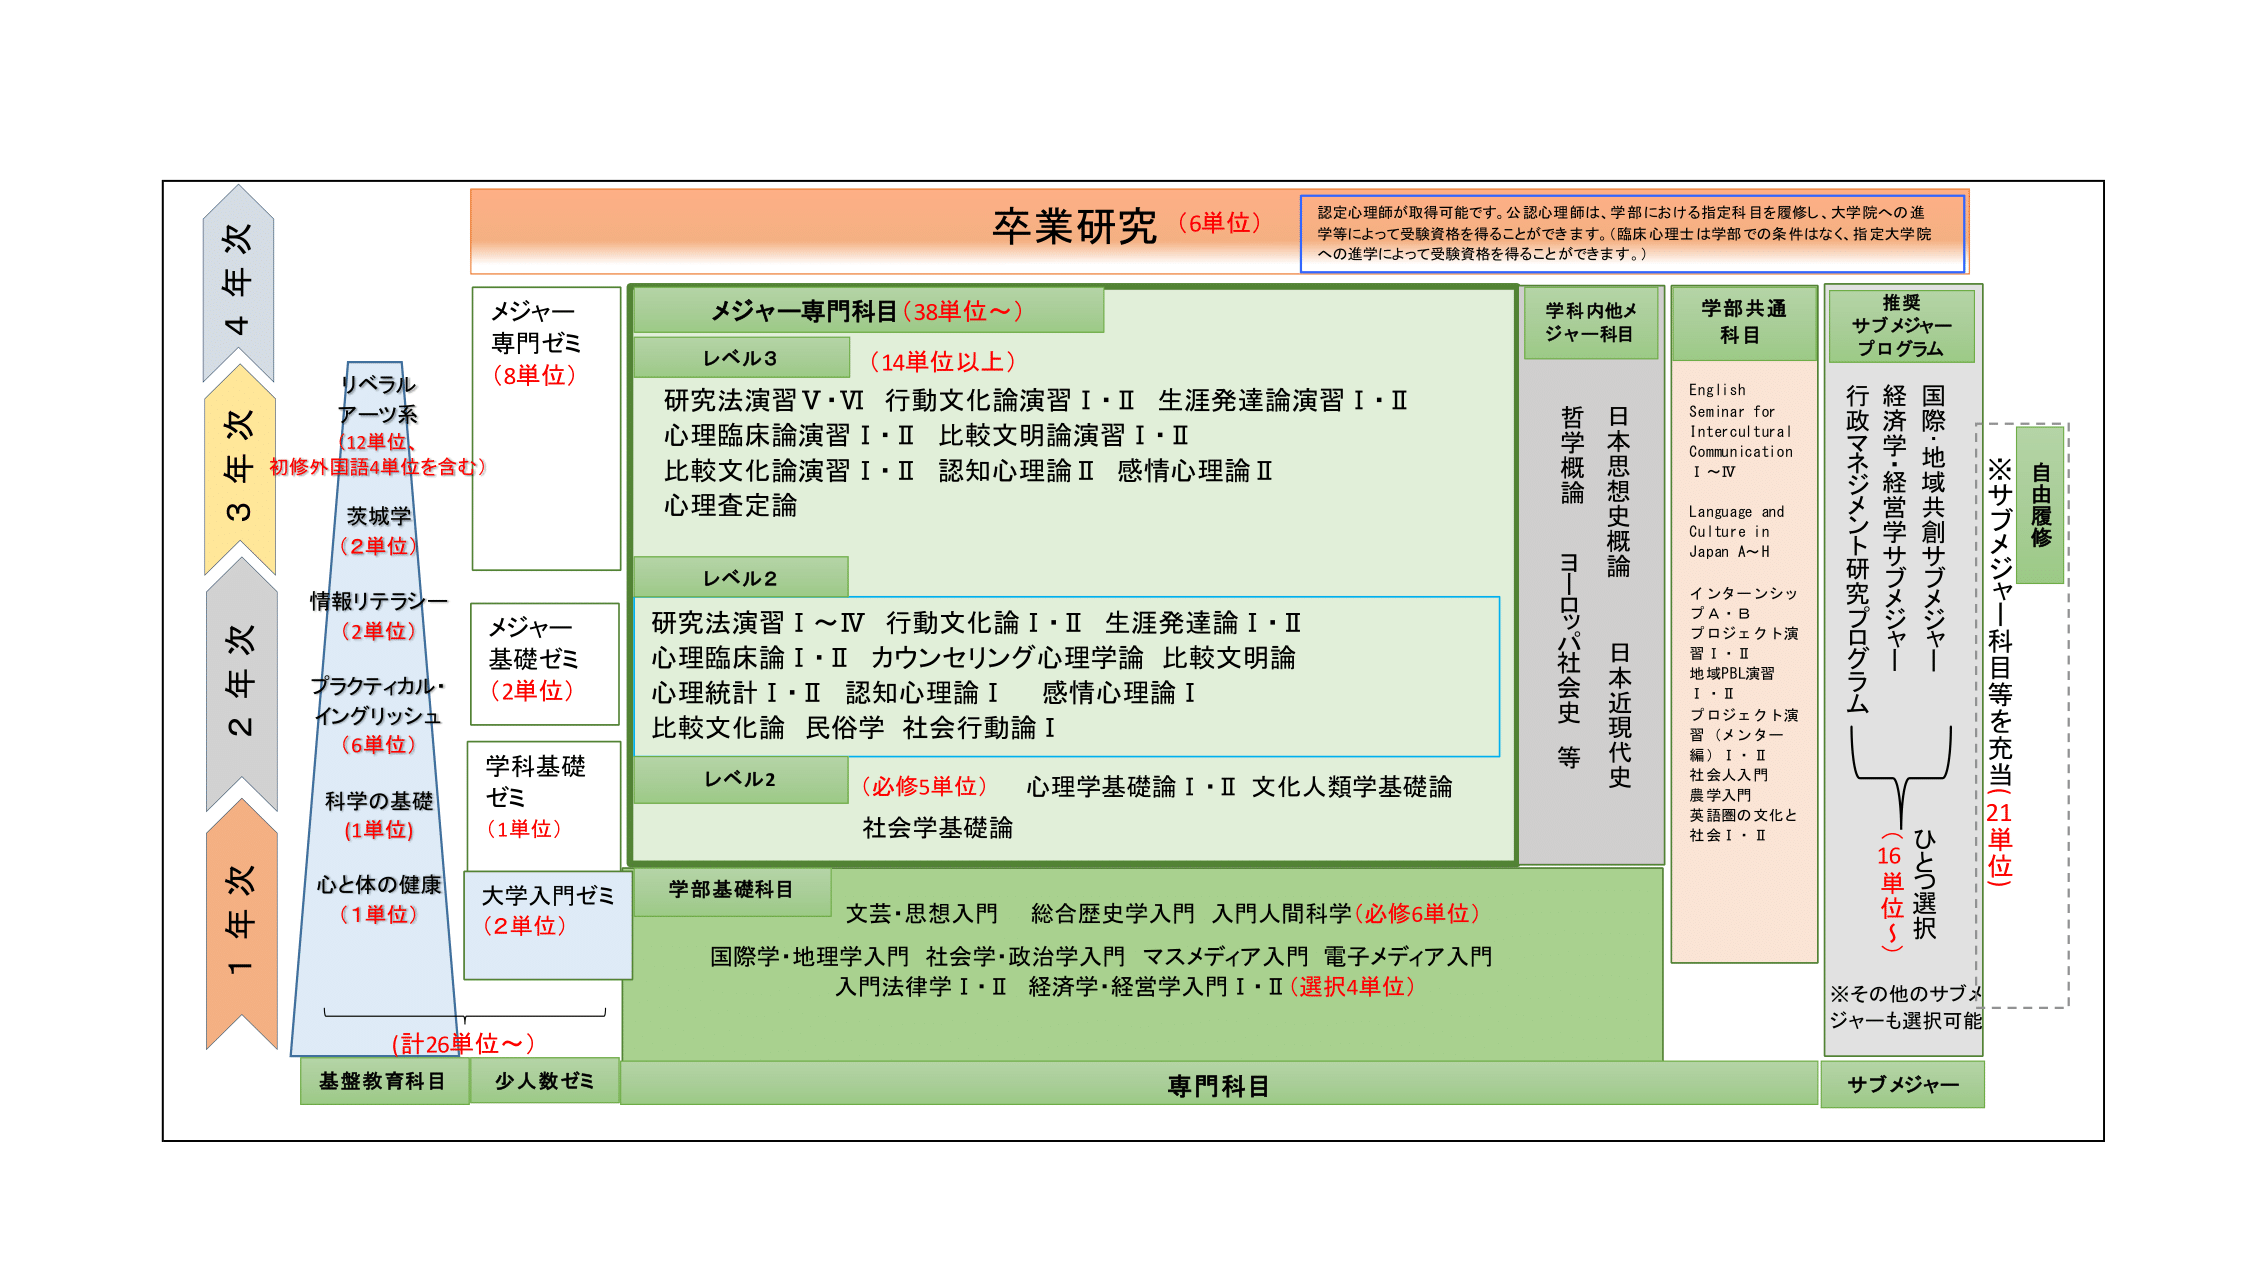Click Language and Culture in Japan text
2258x1261 pixels.
point(1737,532)
